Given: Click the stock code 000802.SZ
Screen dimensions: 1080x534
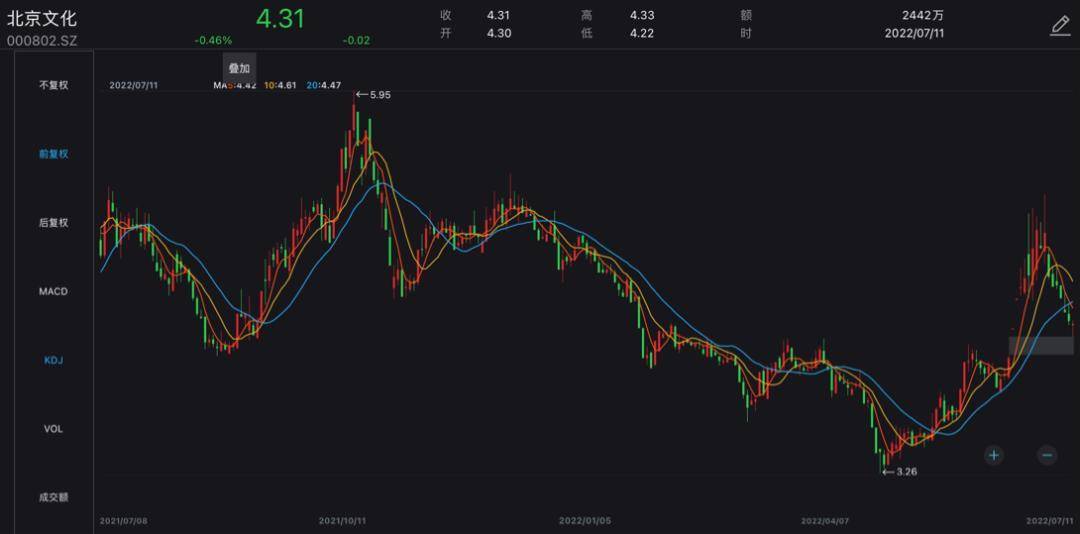Looking at the screenshot, I should 42,41.
